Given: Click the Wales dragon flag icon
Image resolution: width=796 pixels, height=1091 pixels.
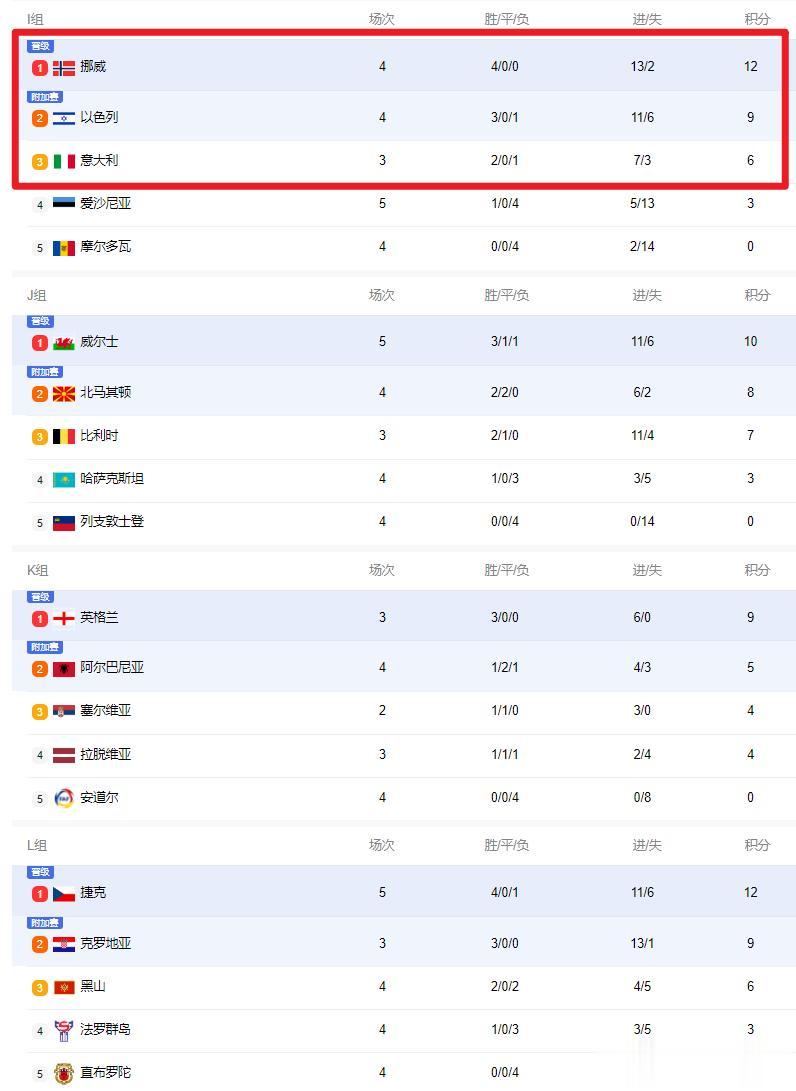Looking at the screenshot, I should [64, 343].
